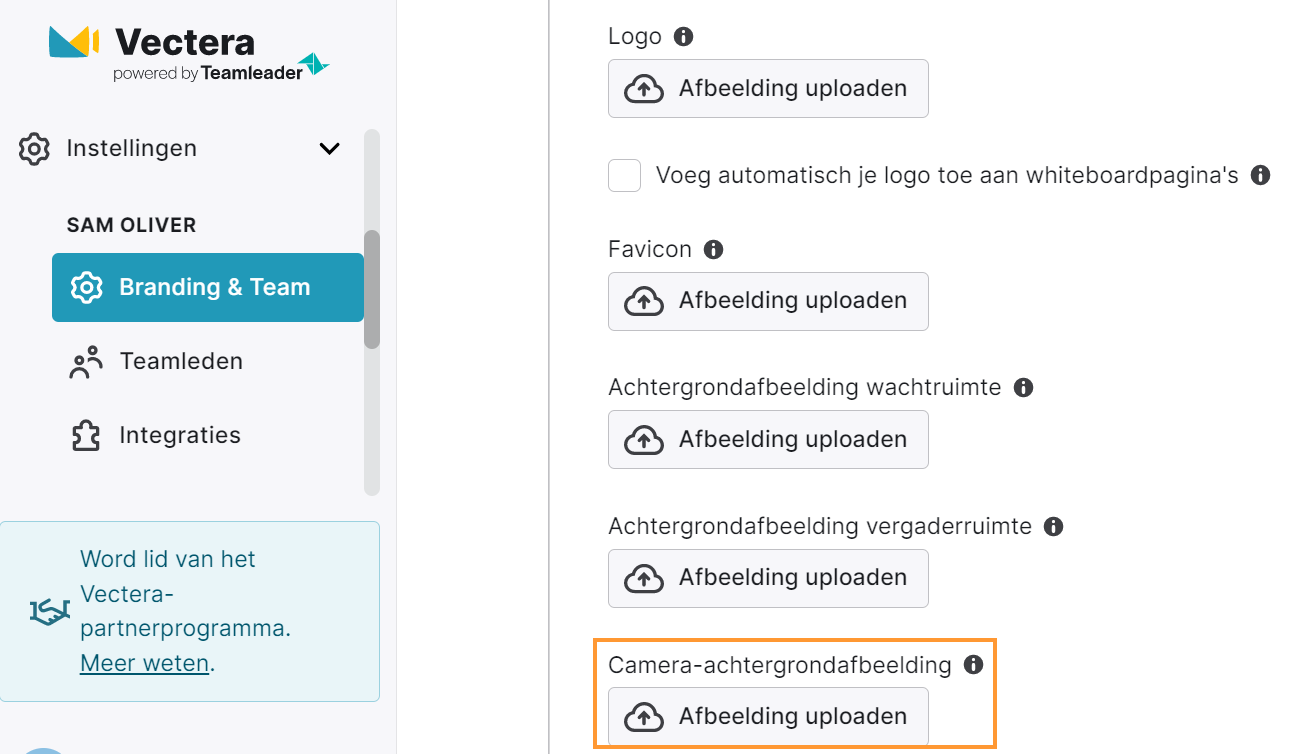Collapse the Instellingen section chevron
The height and width of the screenshot is (754, 1298).
[x=329, y=149]
